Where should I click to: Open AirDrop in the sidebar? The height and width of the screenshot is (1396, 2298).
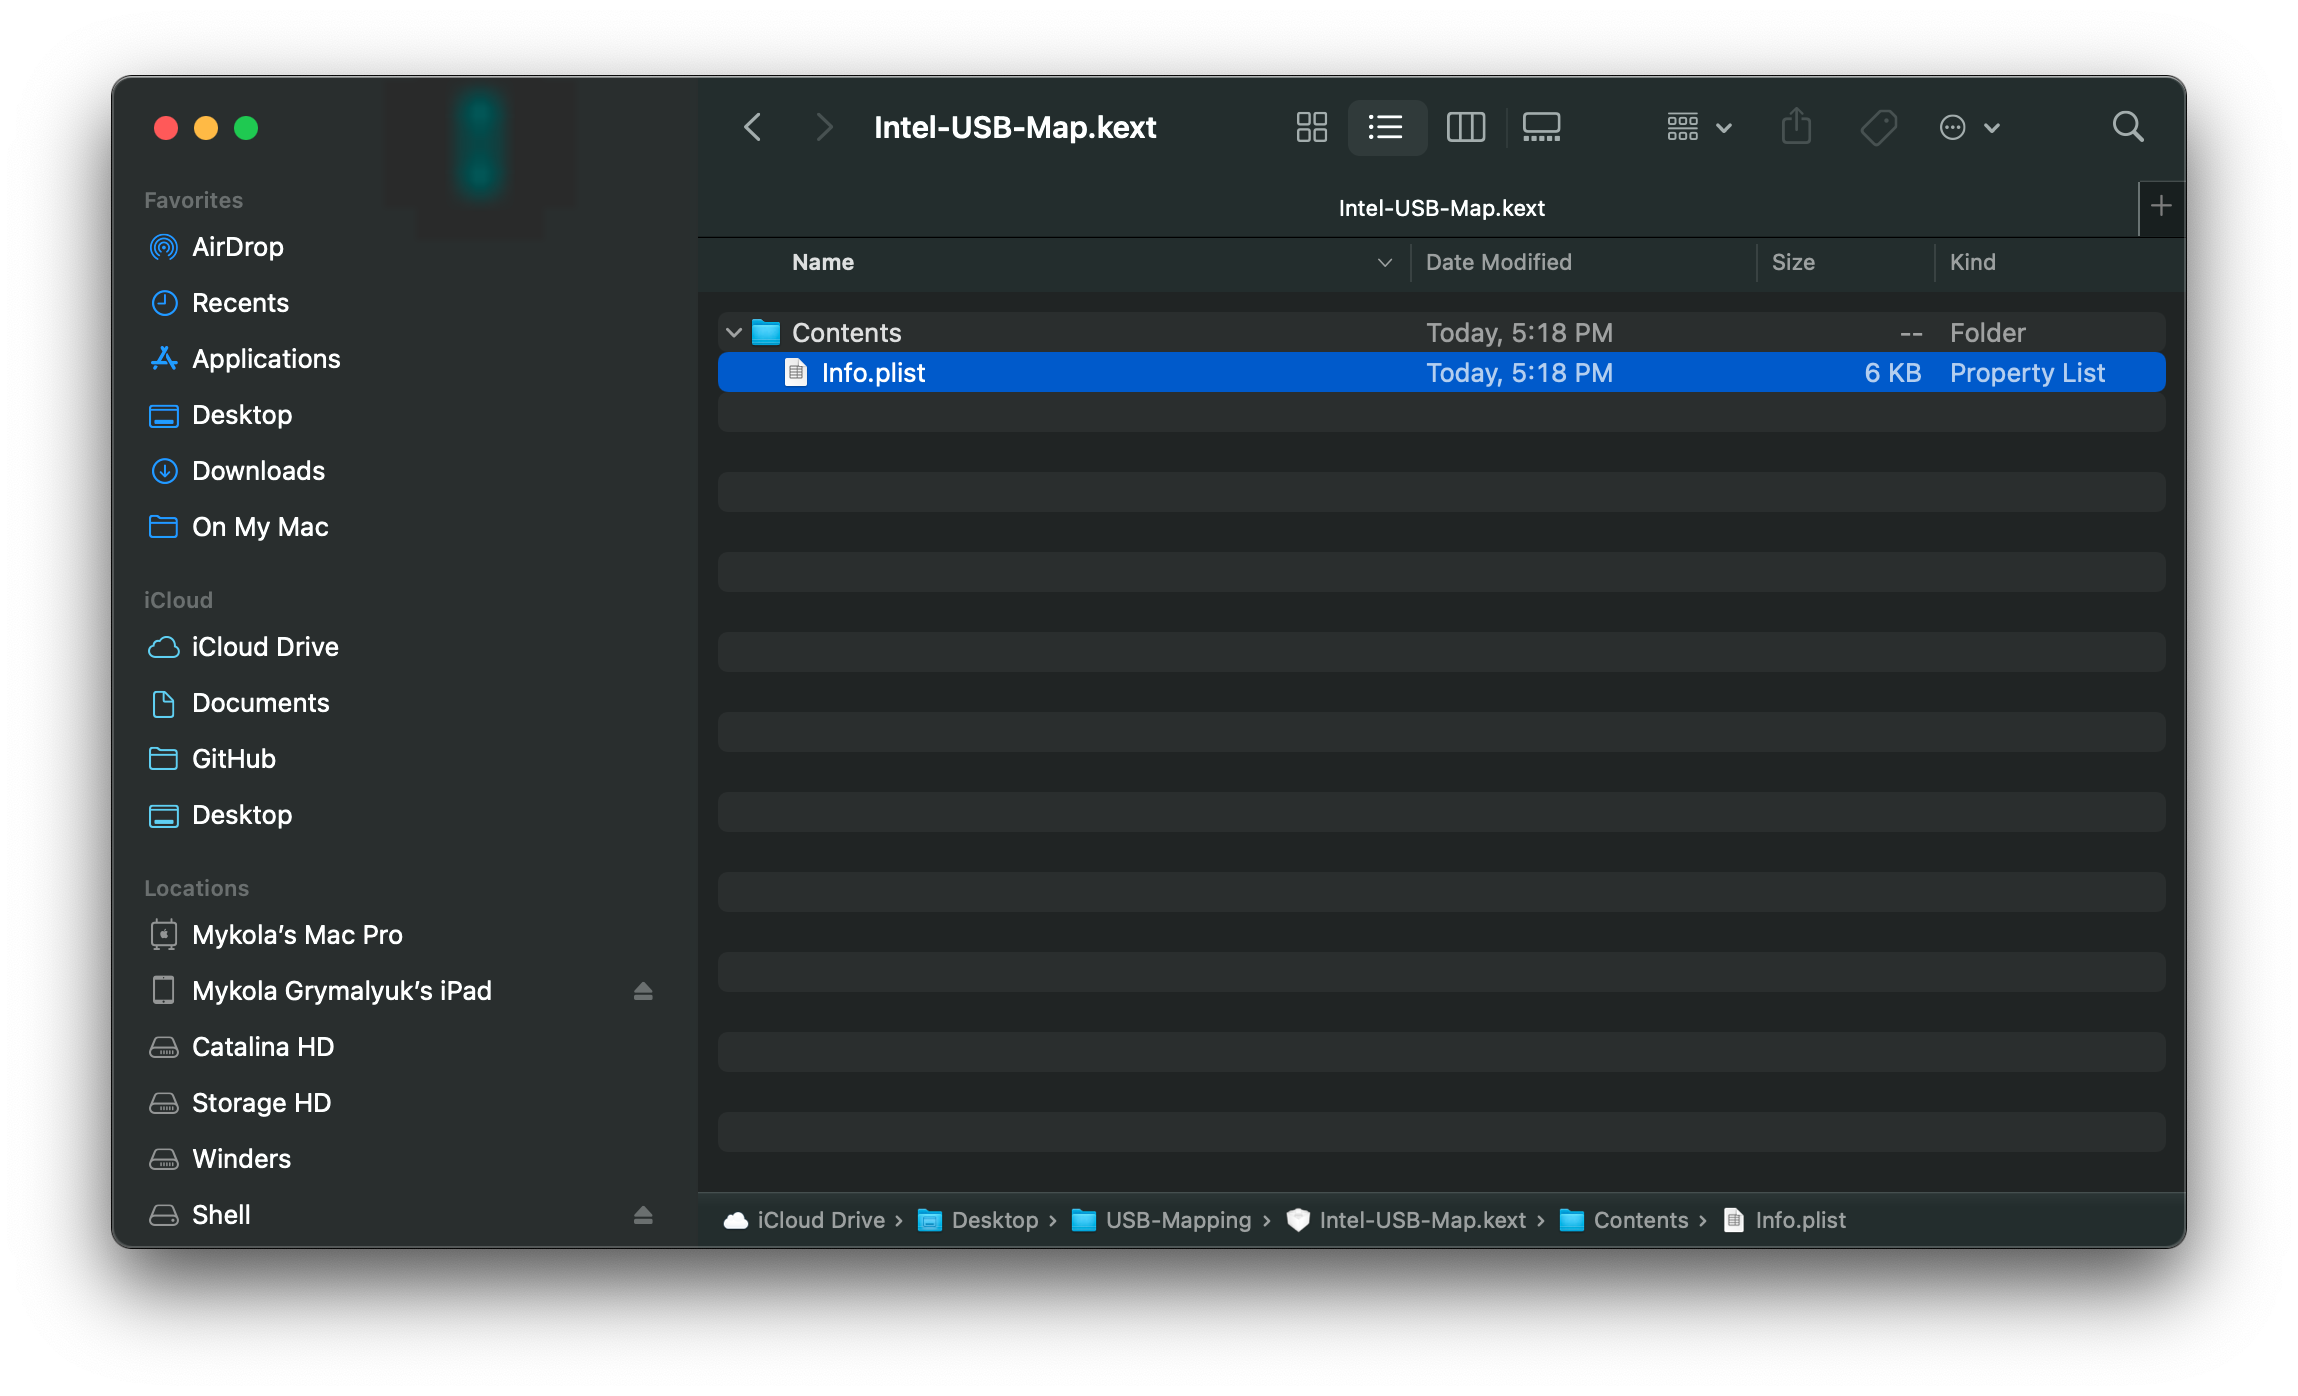[237, 247]
